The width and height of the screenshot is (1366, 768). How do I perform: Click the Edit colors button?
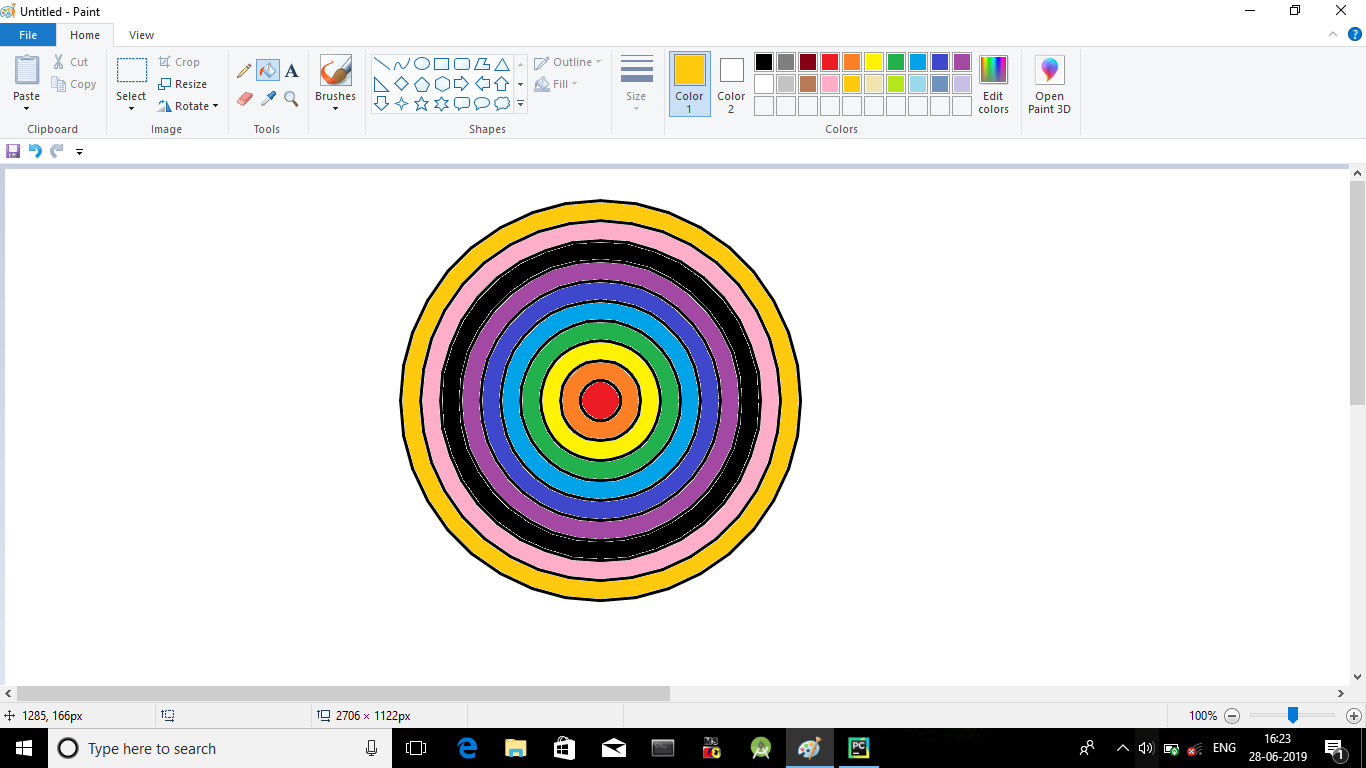(993, 84)
